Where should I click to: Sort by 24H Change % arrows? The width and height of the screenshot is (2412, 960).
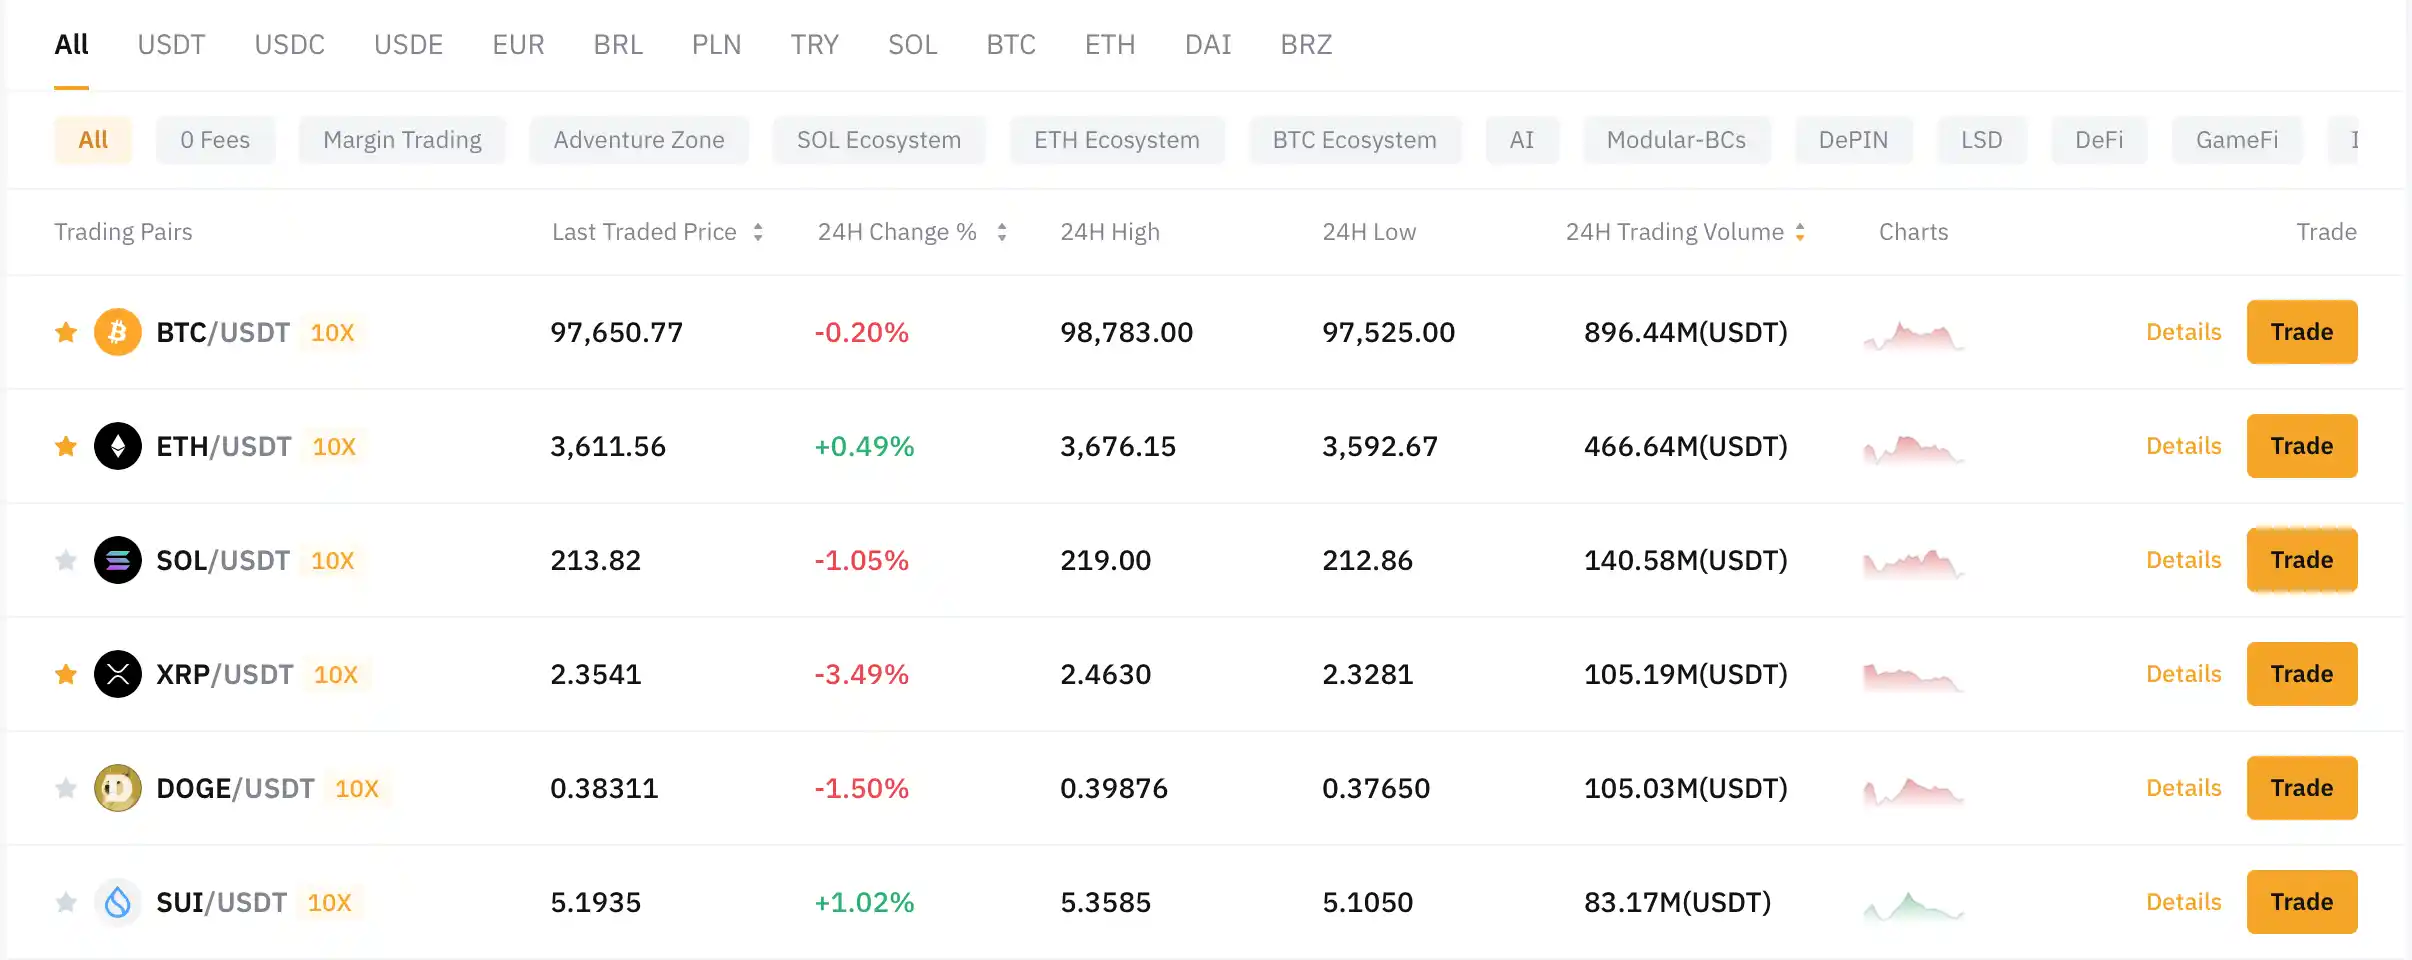pyautogui.click(x=1002, y=232)
